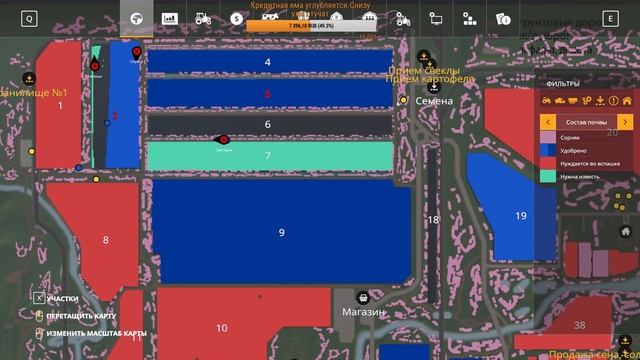
Task: Select the red vehicle marker near field 1
Action: click(x=95, y=65)
